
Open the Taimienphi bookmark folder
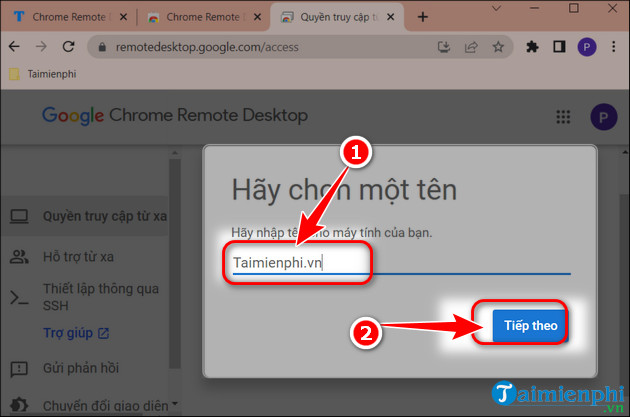point(43,74)
